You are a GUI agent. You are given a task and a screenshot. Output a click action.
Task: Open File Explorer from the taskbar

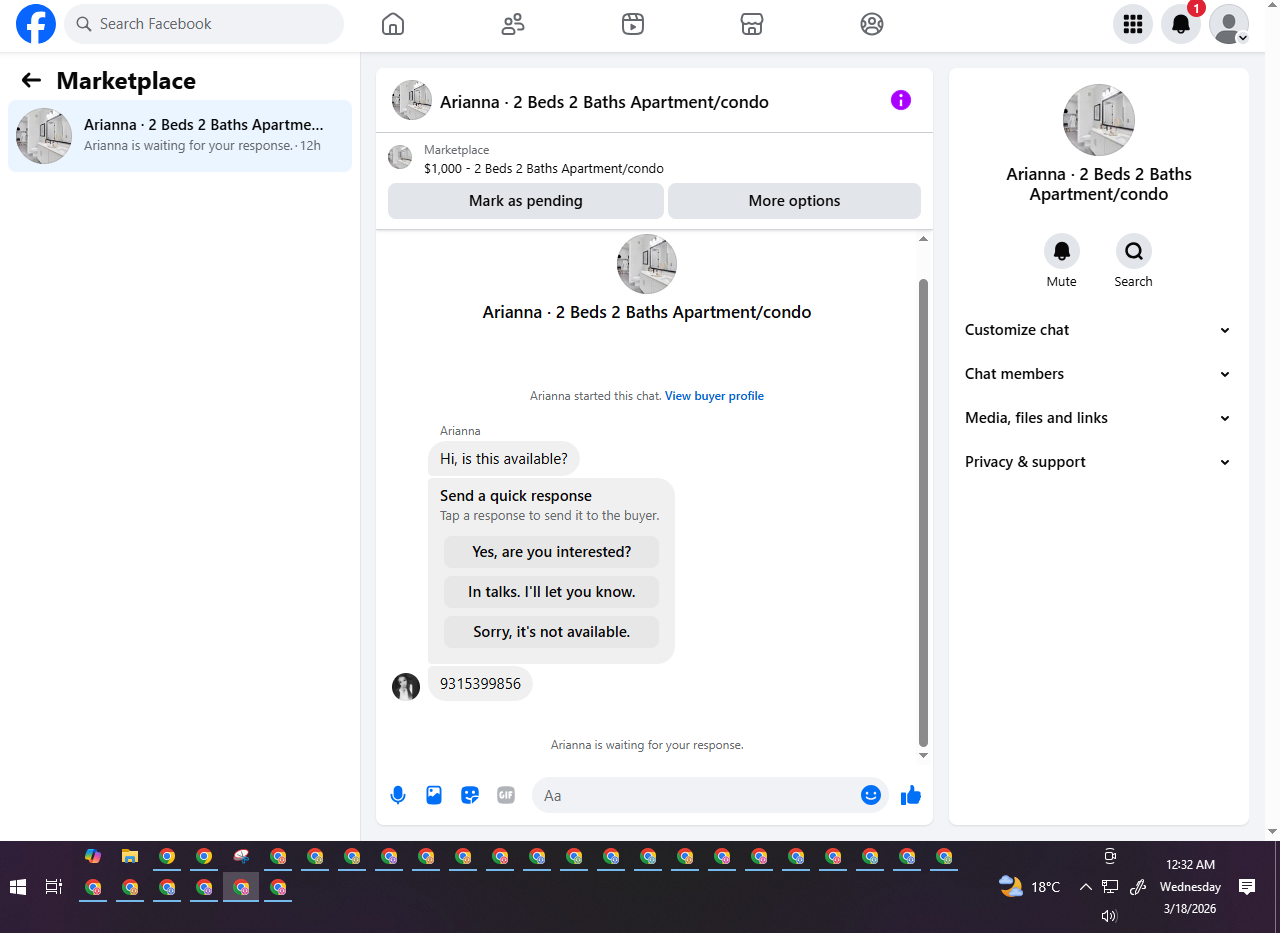click(130, 857)
